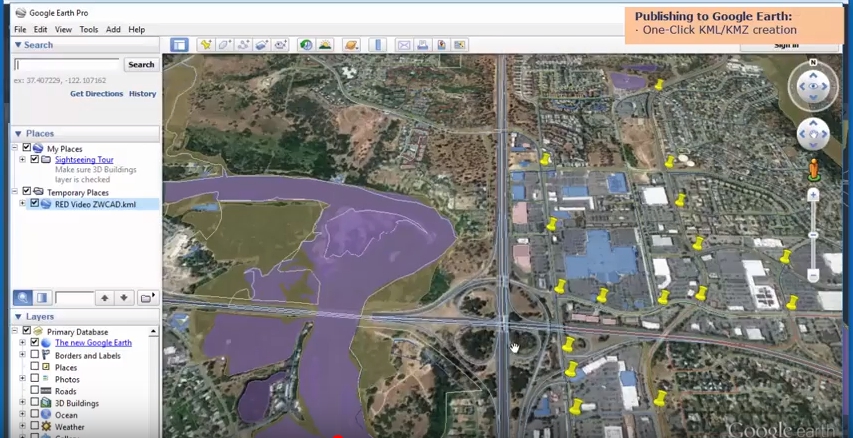The image size is (853, 438).
Task: Open the Help menu
Action: coord(137,29)
